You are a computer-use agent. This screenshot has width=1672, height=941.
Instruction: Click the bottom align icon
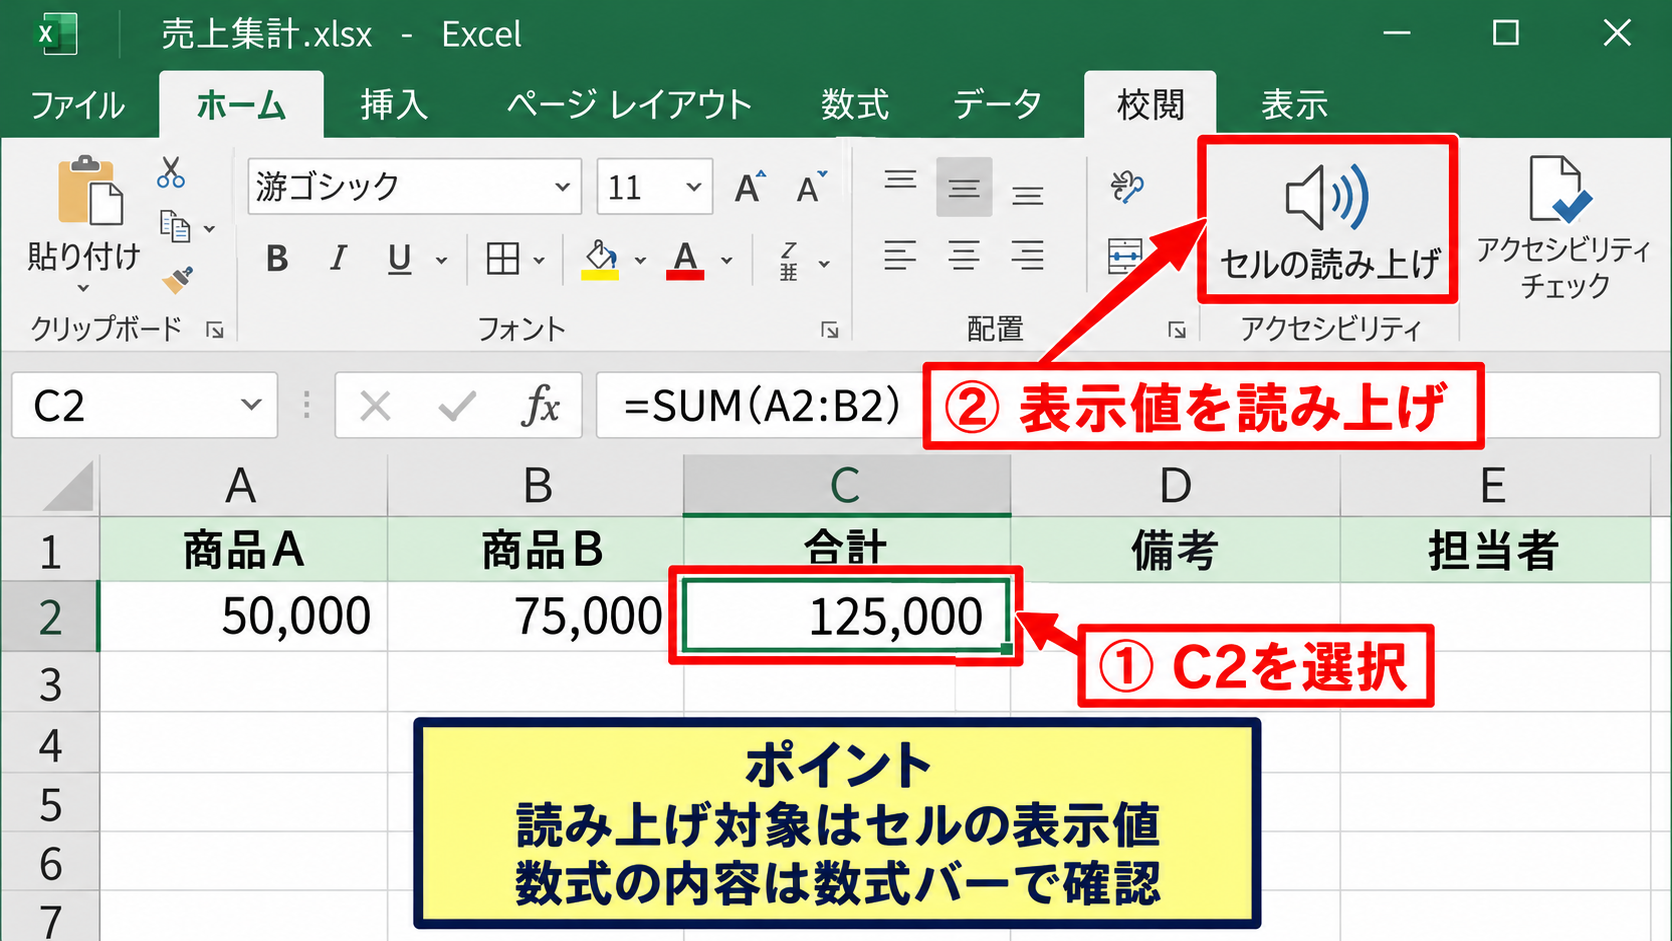point(1027,194)
